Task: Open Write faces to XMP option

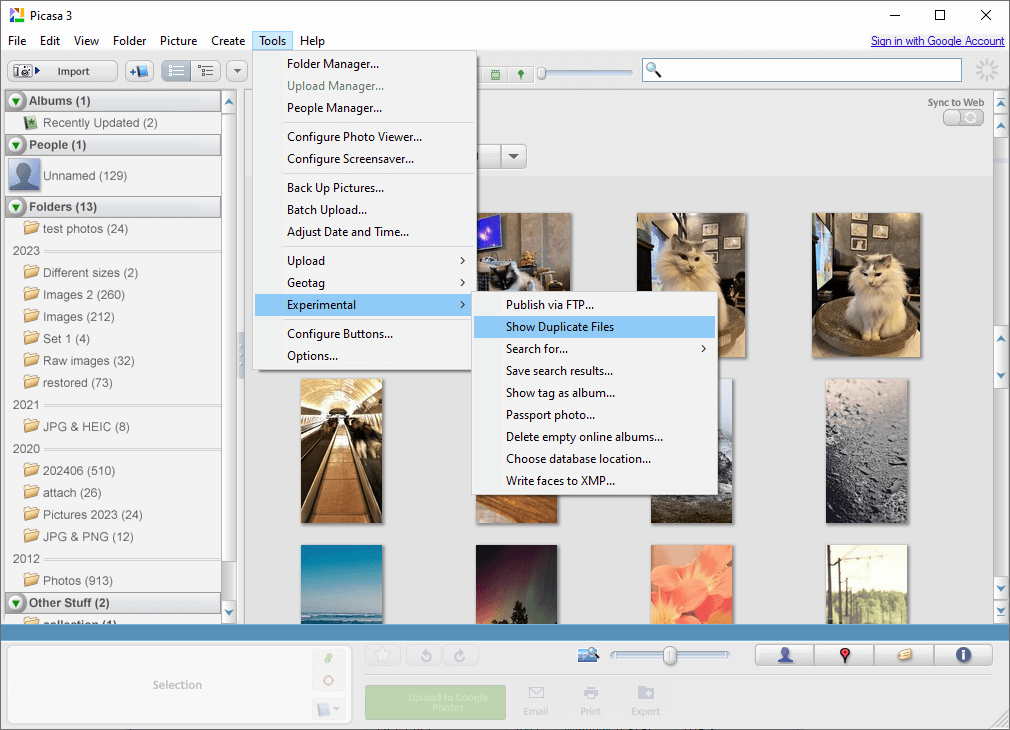Action: point(560,481)
